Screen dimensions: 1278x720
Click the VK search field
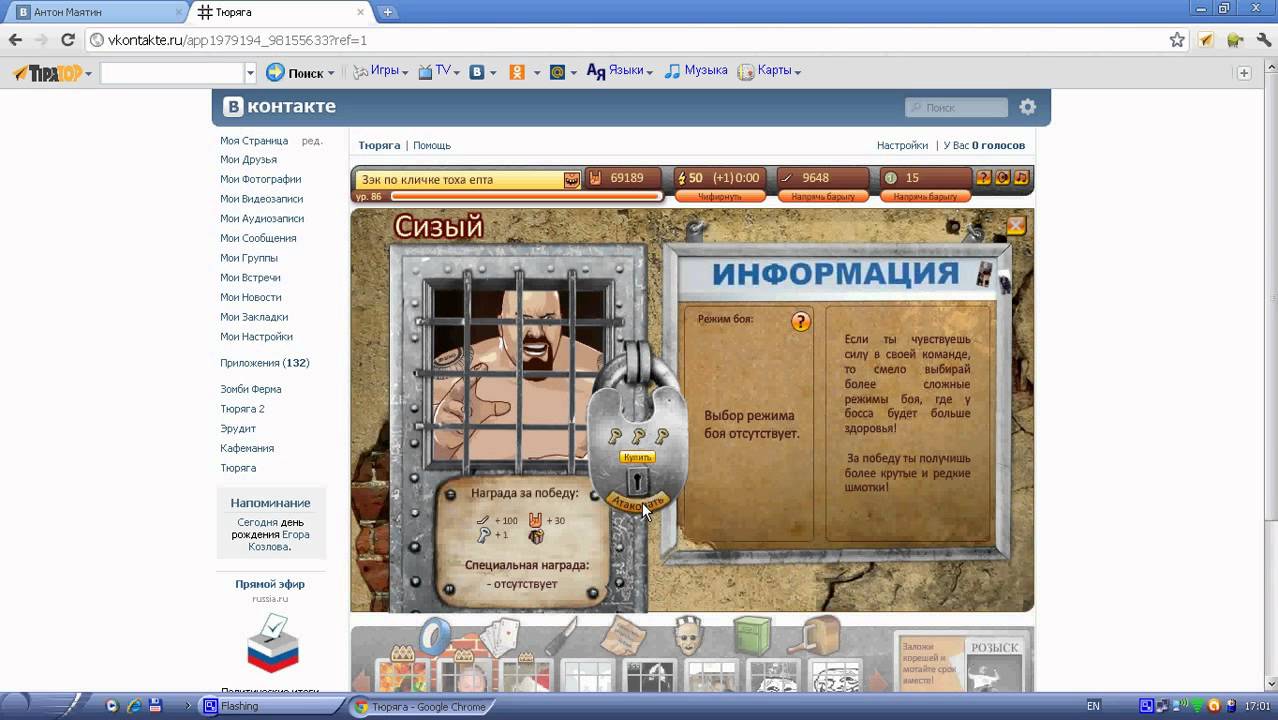click(x=957, y=107)
